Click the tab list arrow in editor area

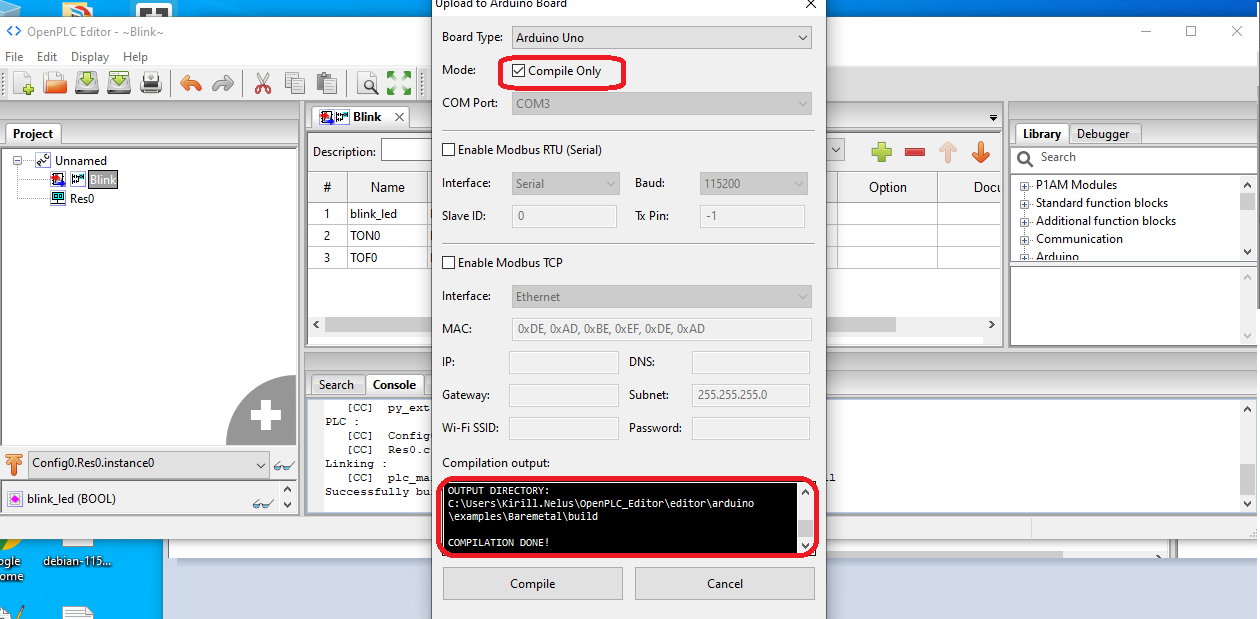[x=993, y=118]
